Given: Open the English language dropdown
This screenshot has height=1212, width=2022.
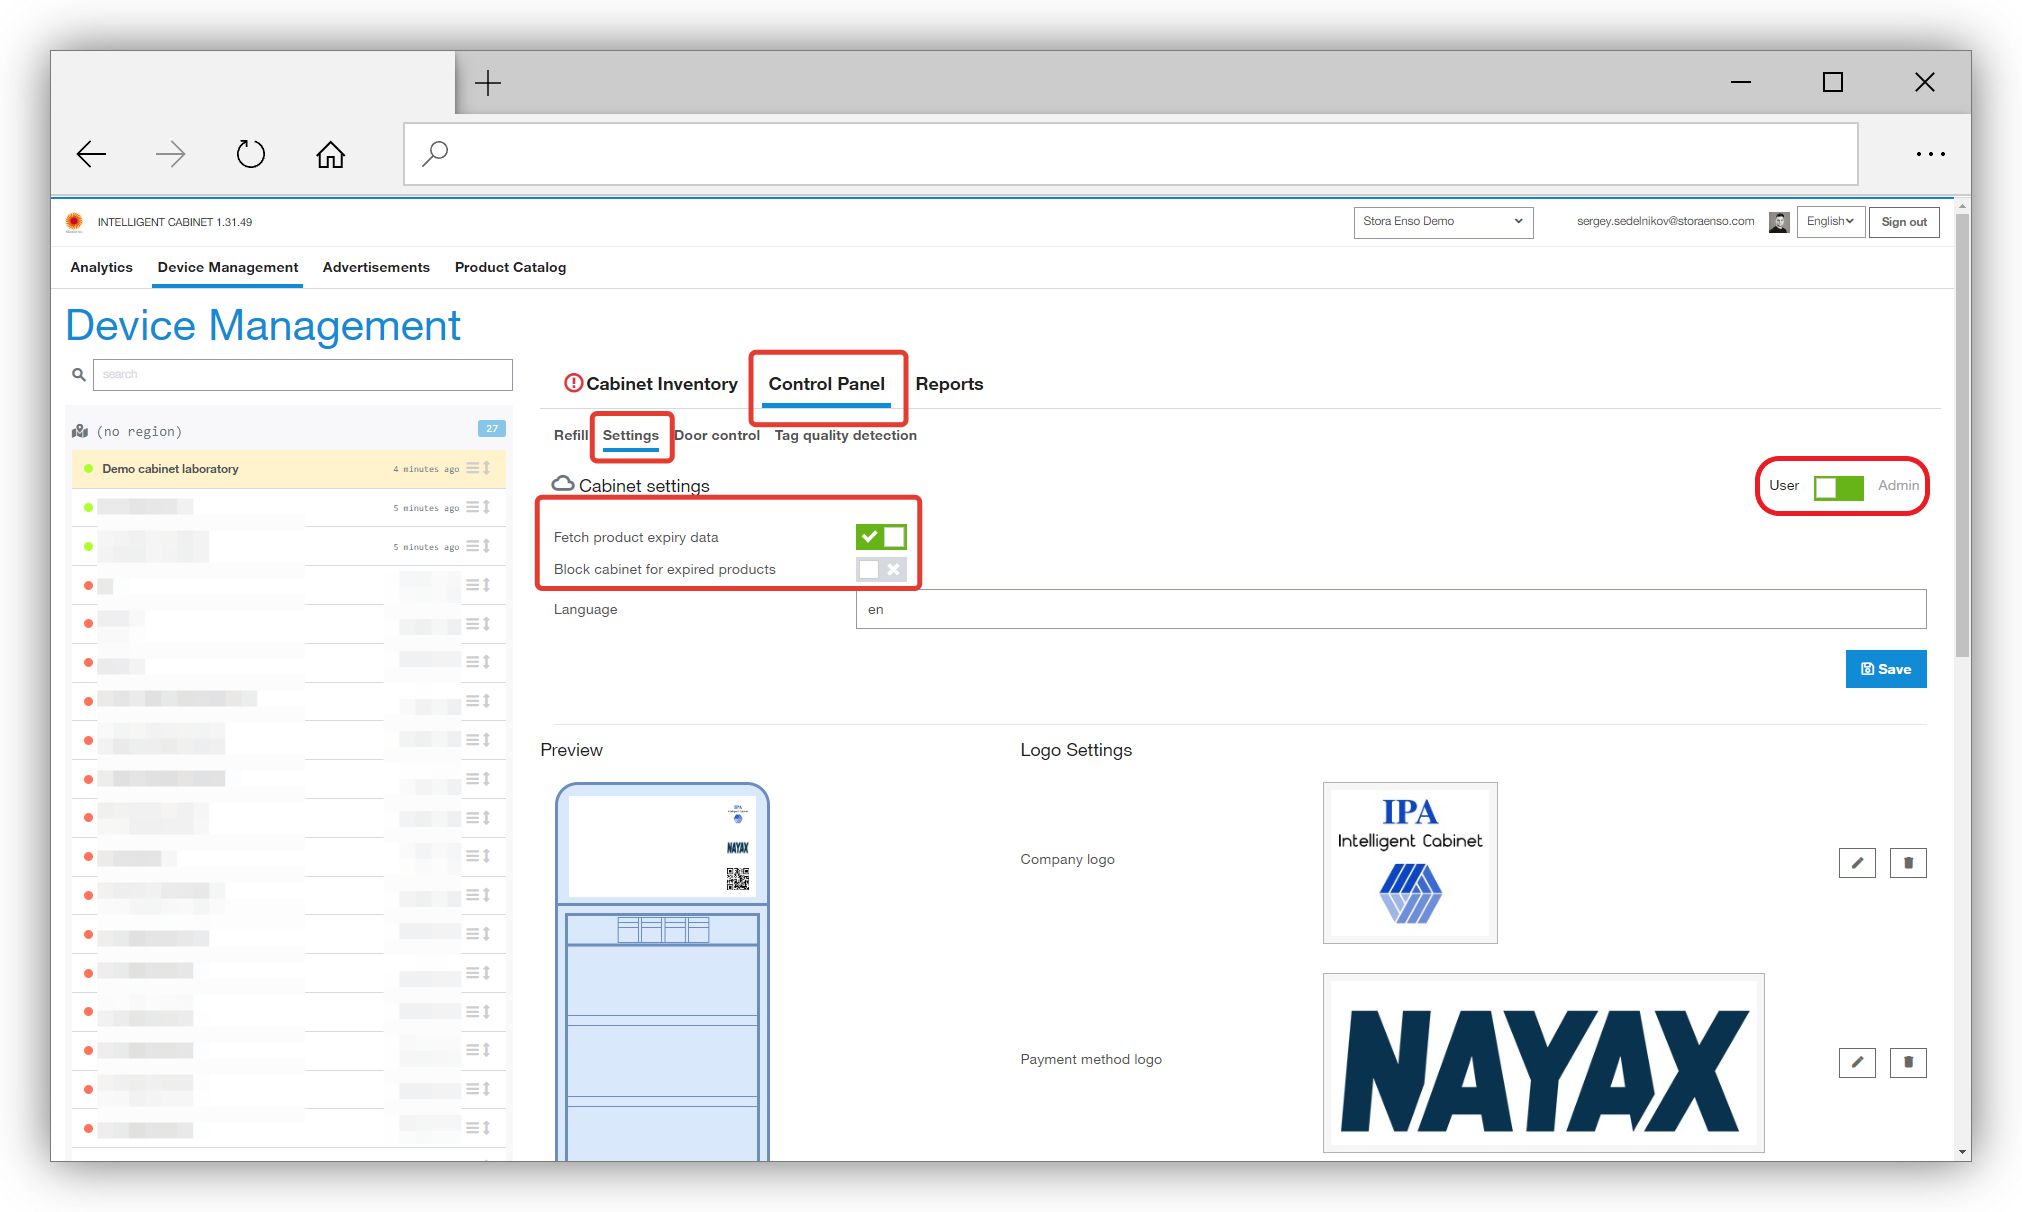Looking at the screenshot, I should [1830, 222].
